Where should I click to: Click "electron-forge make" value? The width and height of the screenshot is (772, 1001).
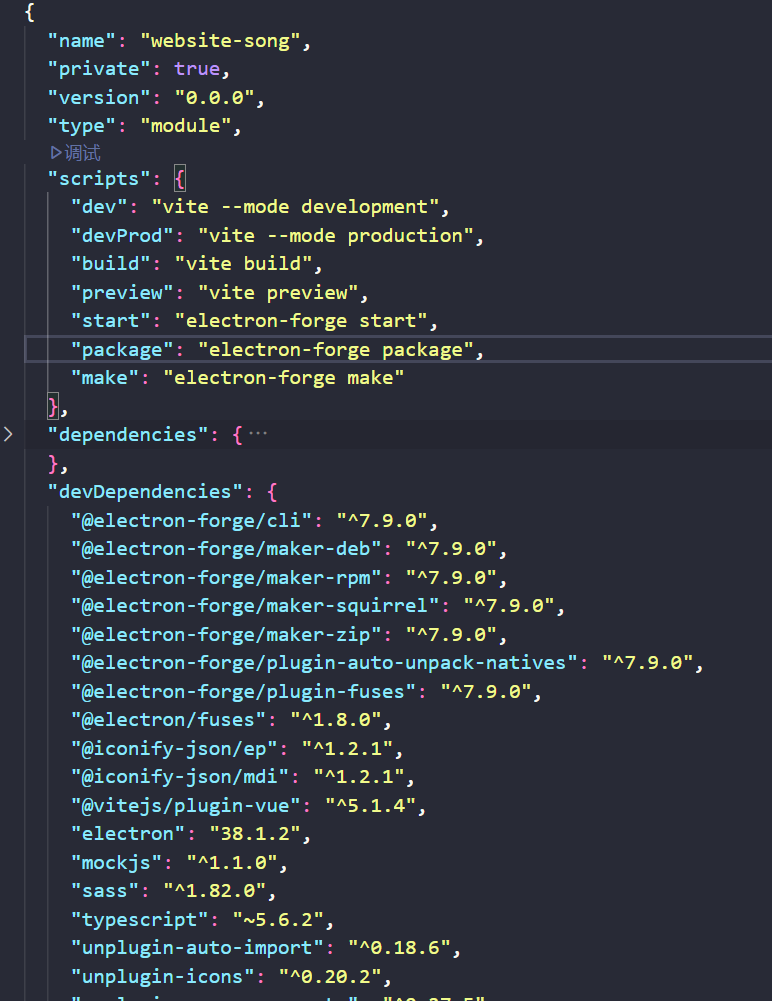[x=284, y=378]
